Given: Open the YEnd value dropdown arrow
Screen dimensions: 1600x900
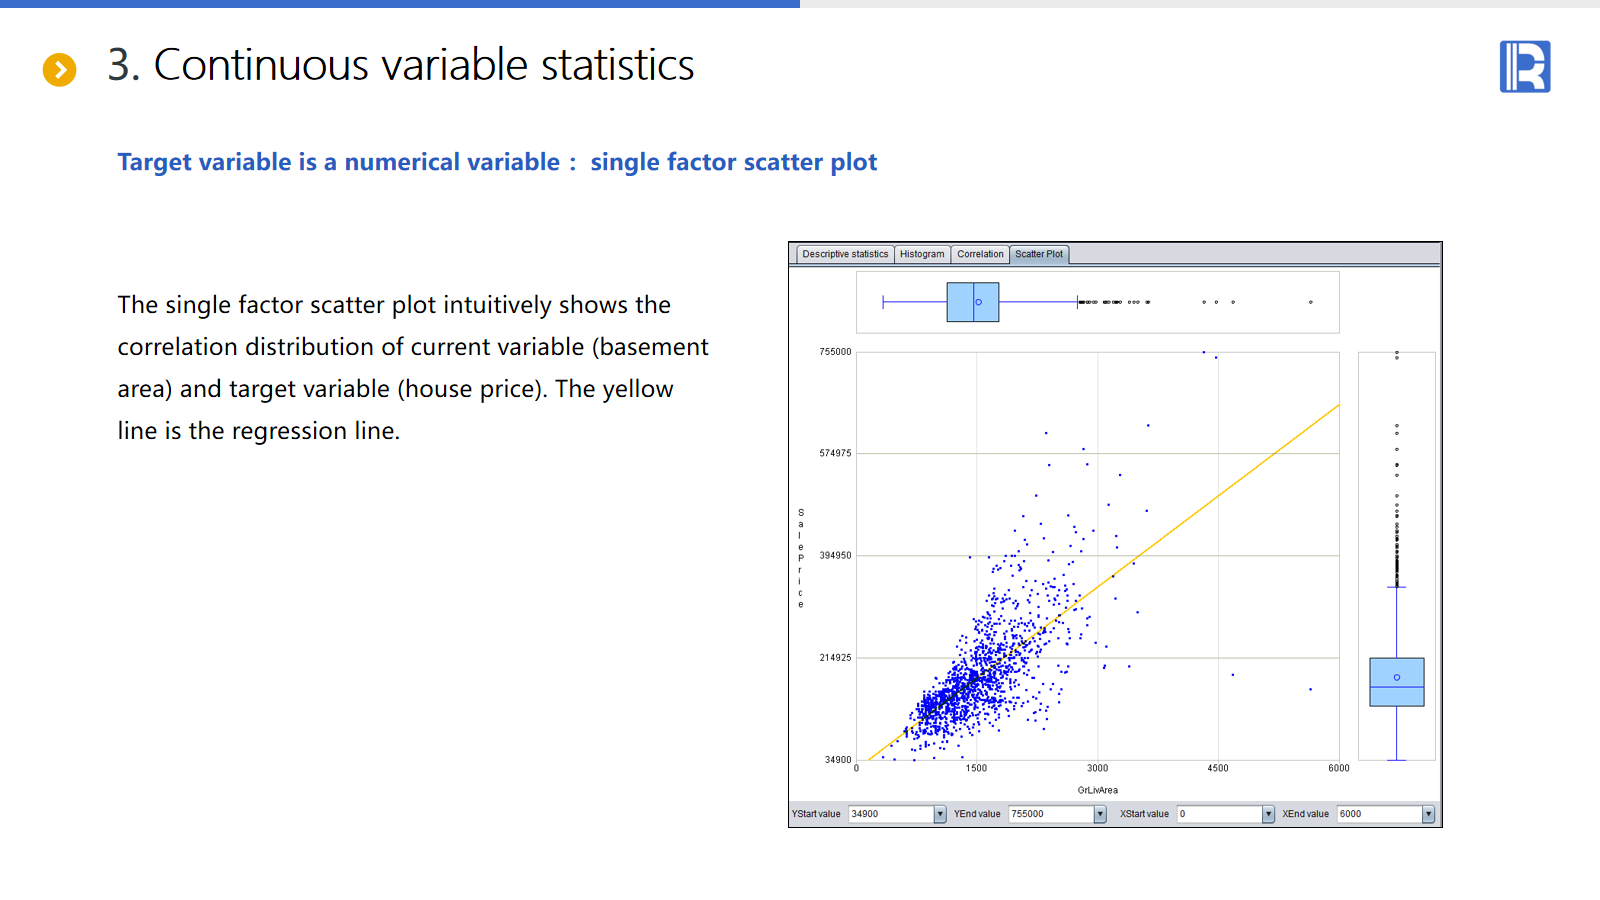Looking at the screenshot, I should point(1100,814).
